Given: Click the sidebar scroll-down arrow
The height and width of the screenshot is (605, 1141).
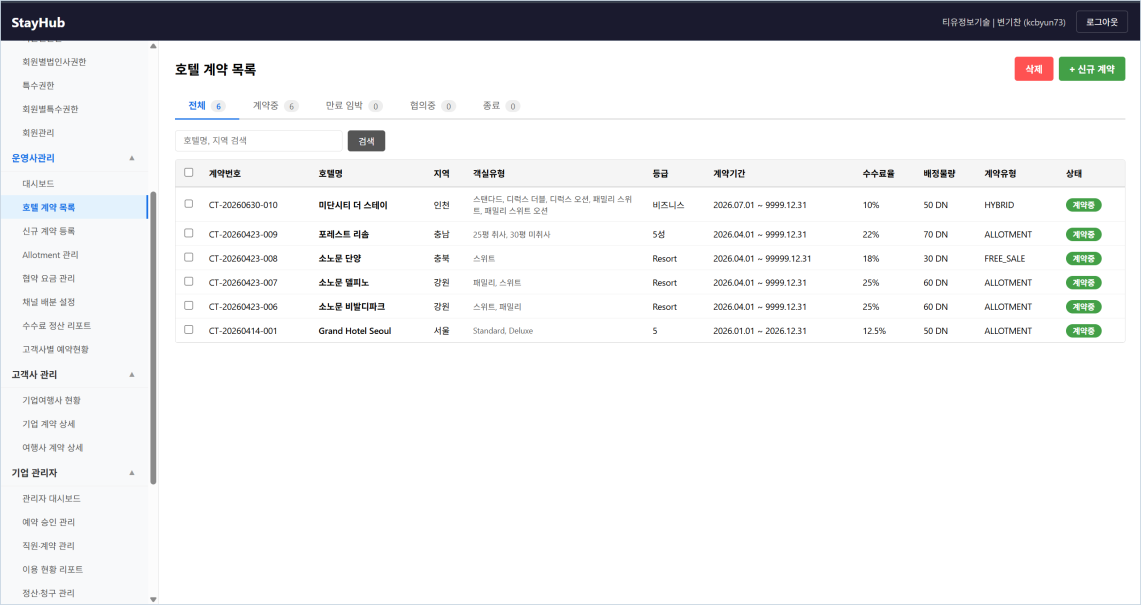Looking at the screenshot, I should 153,600.
